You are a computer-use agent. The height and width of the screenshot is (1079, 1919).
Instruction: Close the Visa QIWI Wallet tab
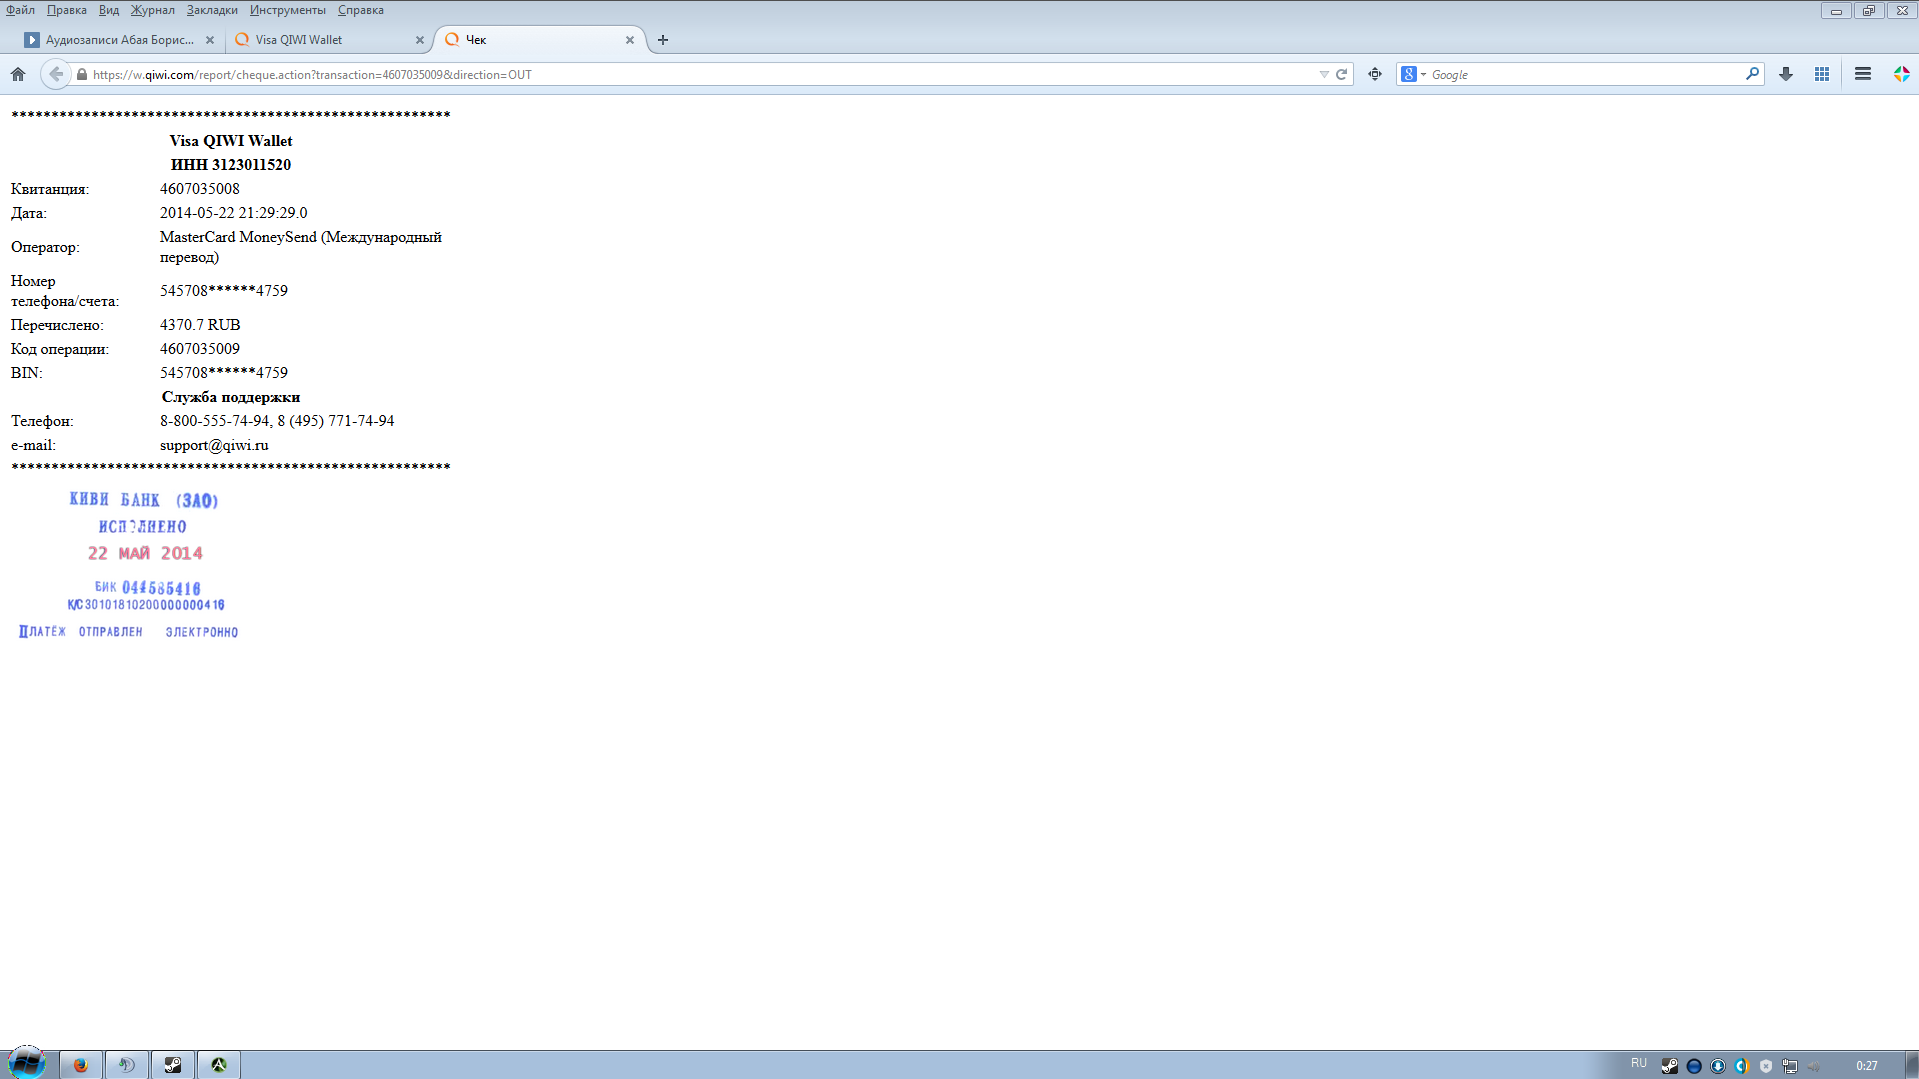[420, 40]
